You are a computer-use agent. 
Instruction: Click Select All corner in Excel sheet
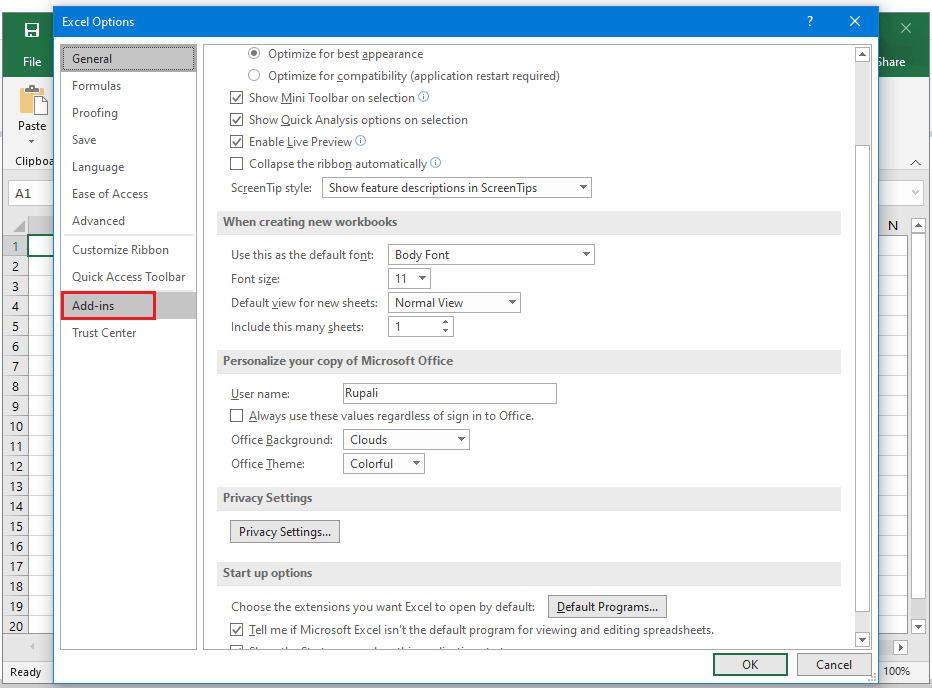point(19,225)
